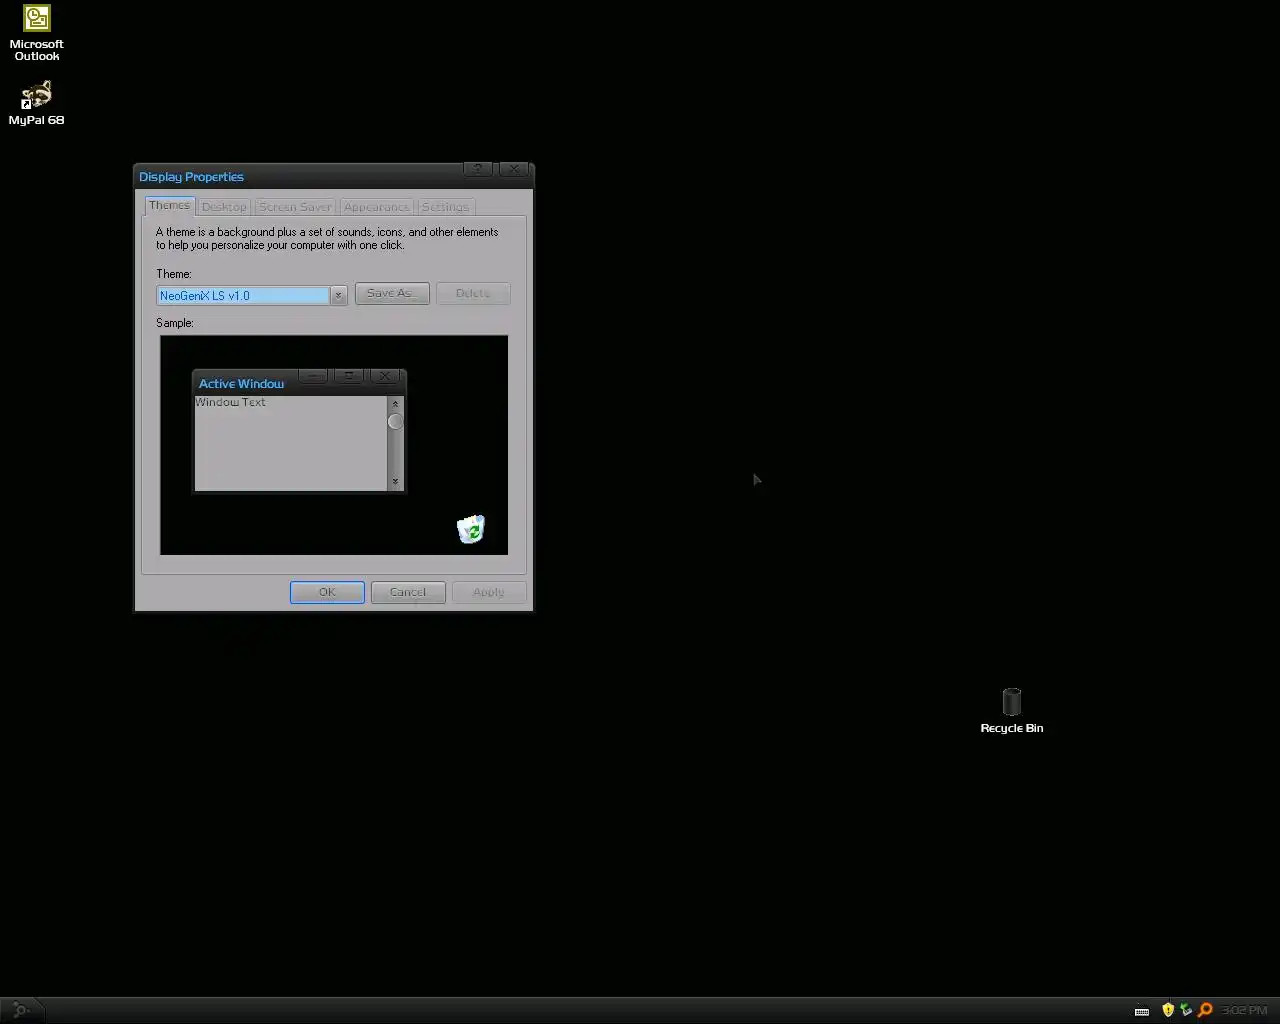1280x1024 pixels.
Task: Open the Settings tab
Action: coord(445,207)
